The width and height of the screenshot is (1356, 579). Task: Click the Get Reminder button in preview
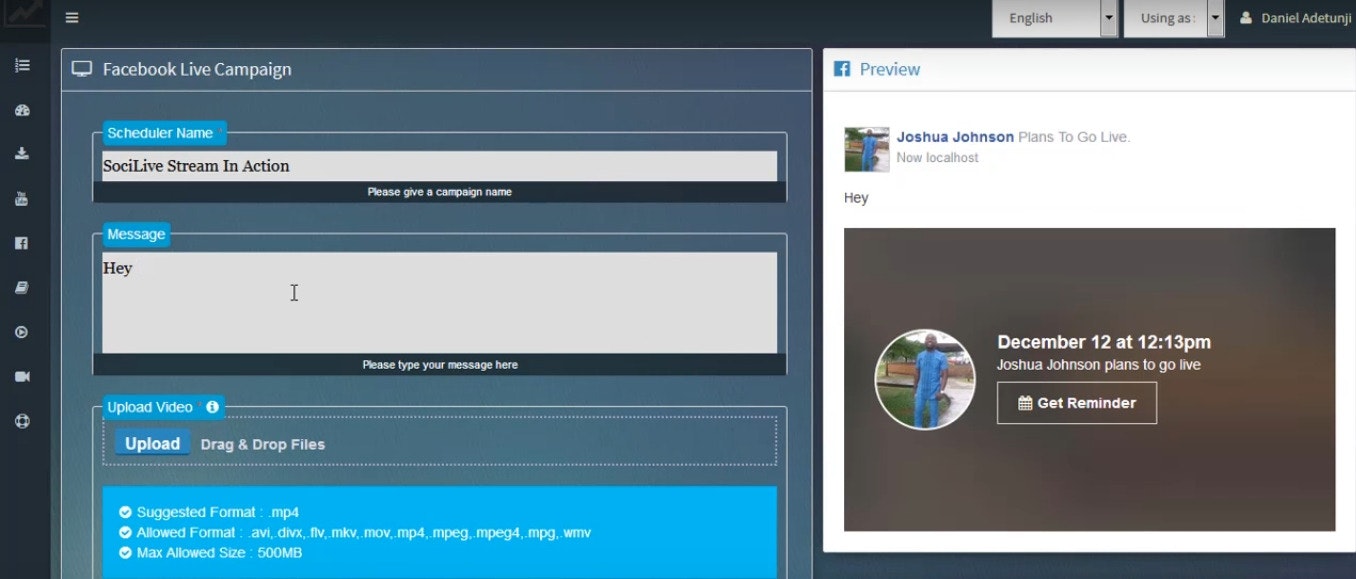1077,403
